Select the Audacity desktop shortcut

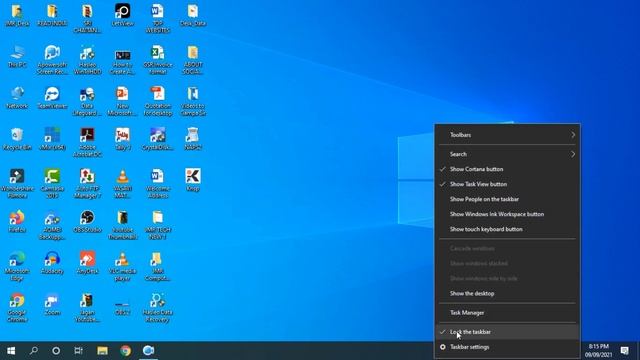click(x=52, y=263)
